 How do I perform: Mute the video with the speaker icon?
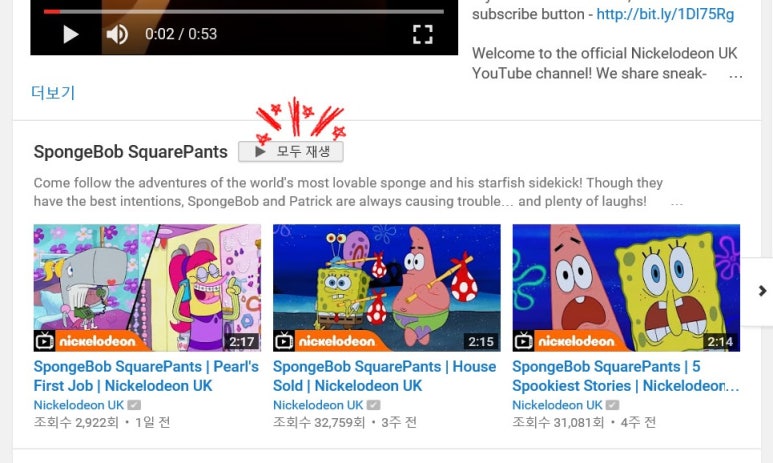coord(117,35)
